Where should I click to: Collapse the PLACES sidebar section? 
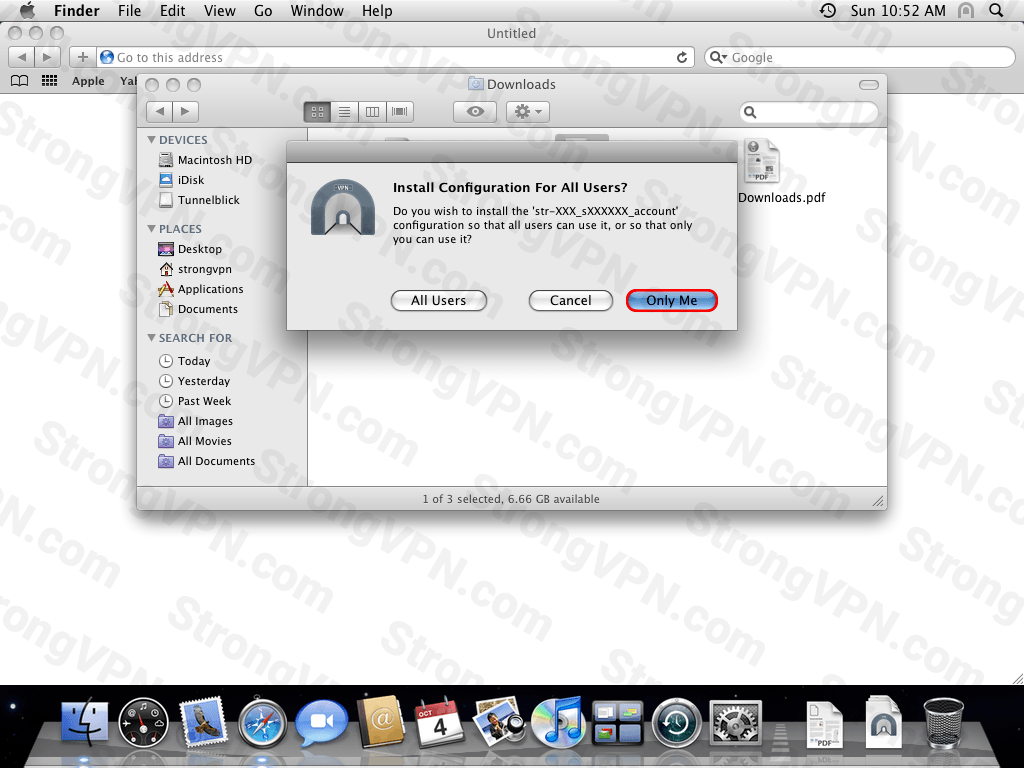click(x=152, y=229)
